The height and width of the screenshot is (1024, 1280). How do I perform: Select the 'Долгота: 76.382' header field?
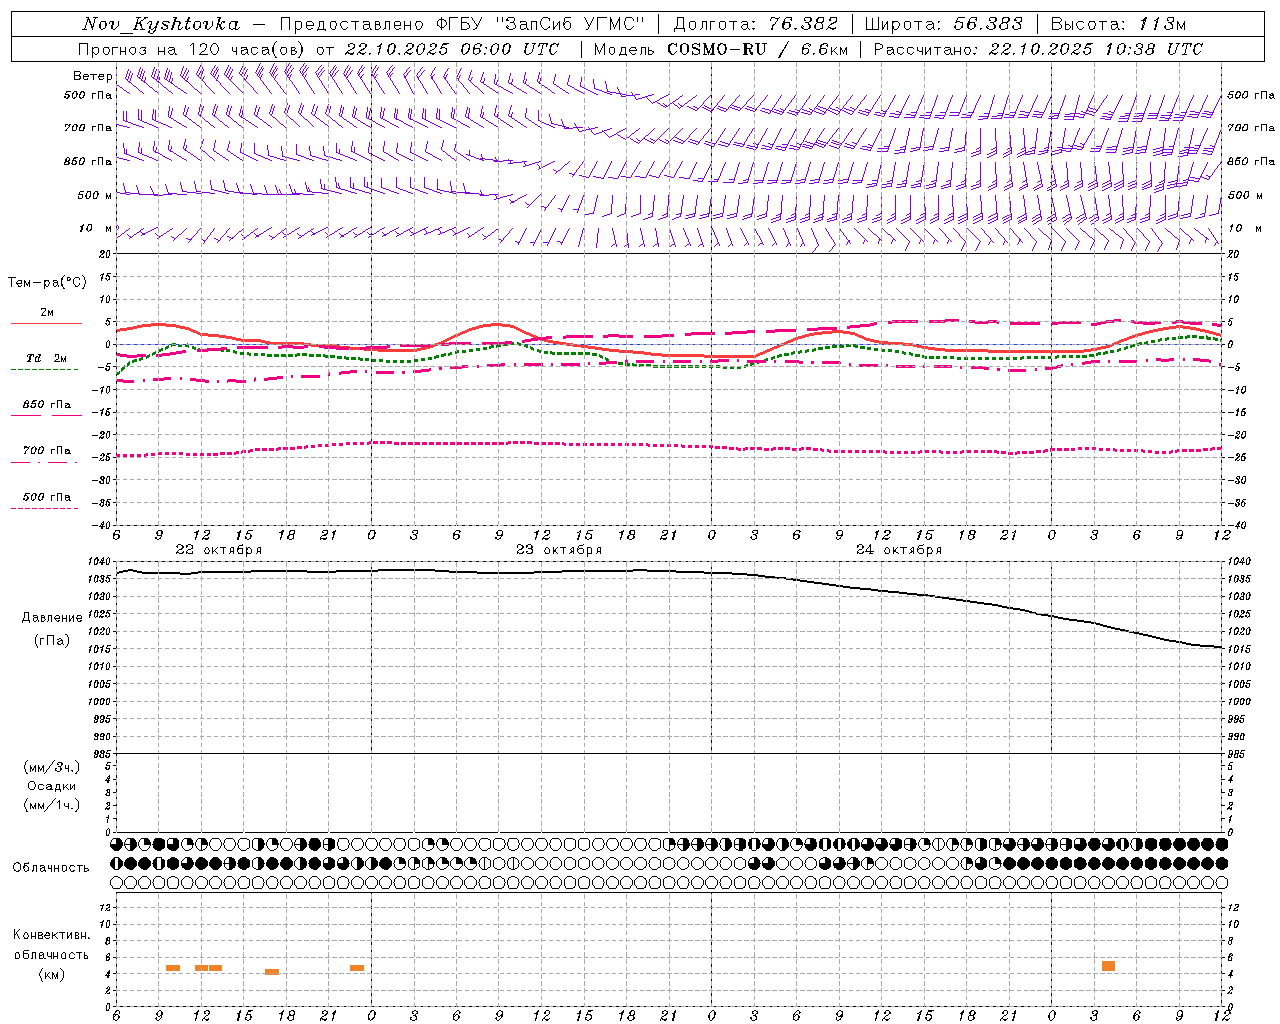pyautogui.click(x=756, y=24)
